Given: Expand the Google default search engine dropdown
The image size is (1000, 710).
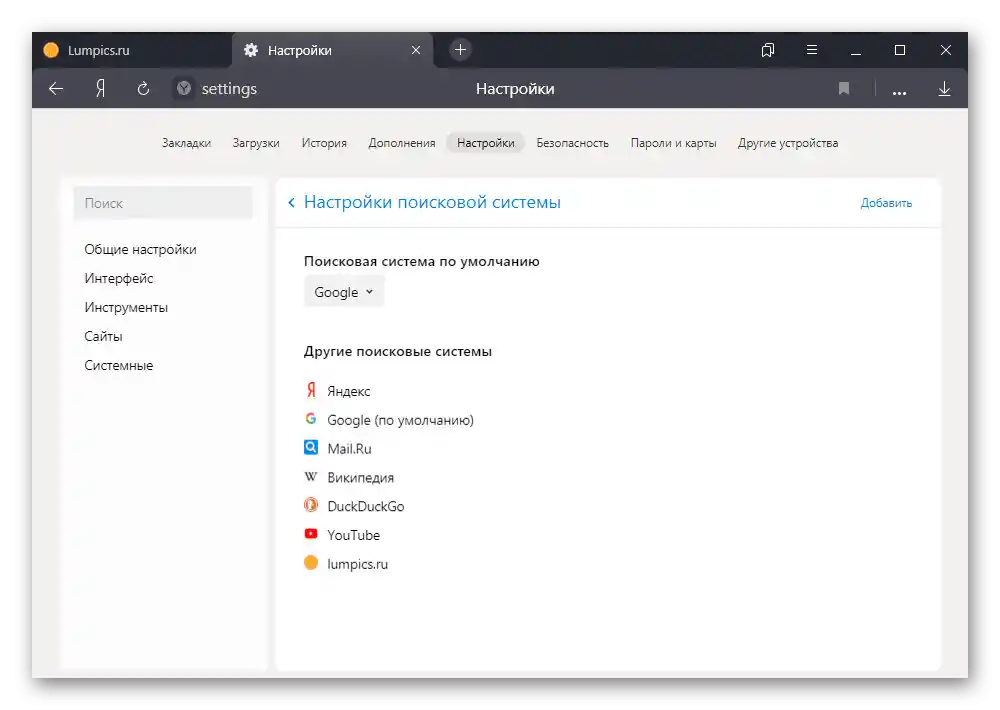Looking at the screenshot, I should (344, 292).
